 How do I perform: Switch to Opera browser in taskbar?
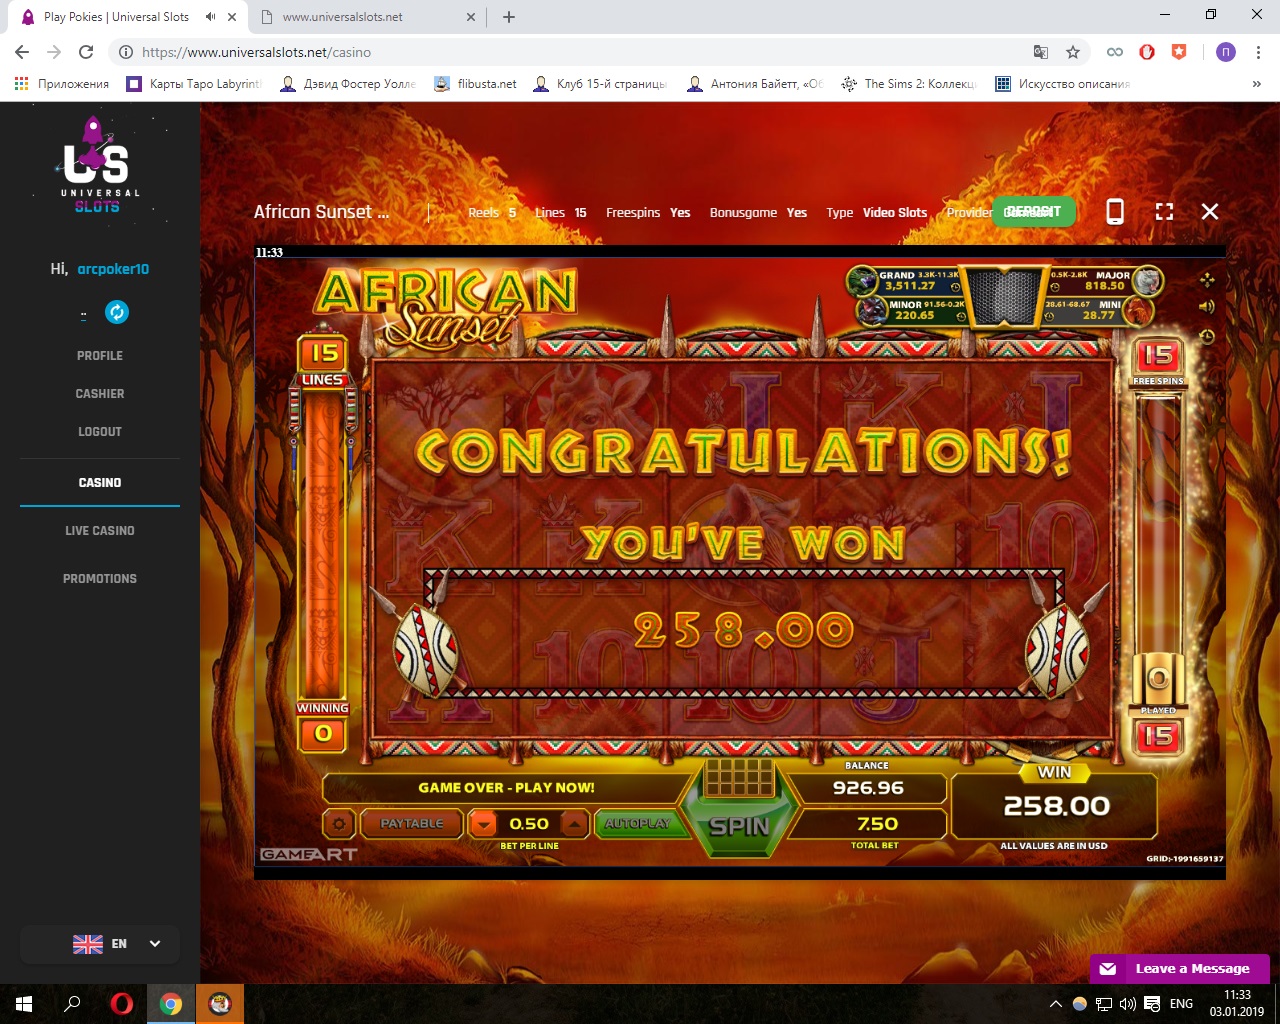click(x=122, y=1004)
